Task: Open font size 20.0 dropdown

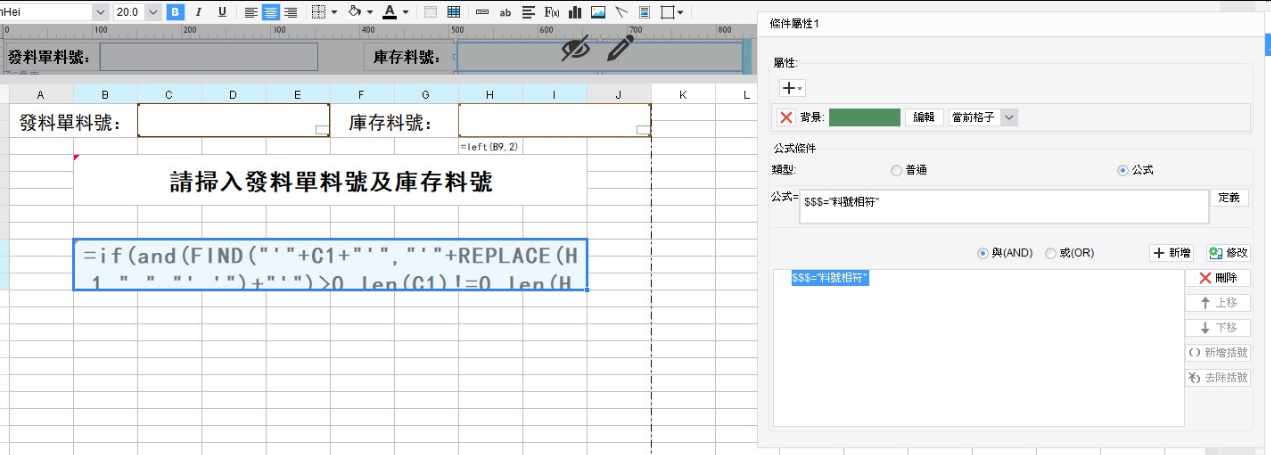Action: point(152,12)
